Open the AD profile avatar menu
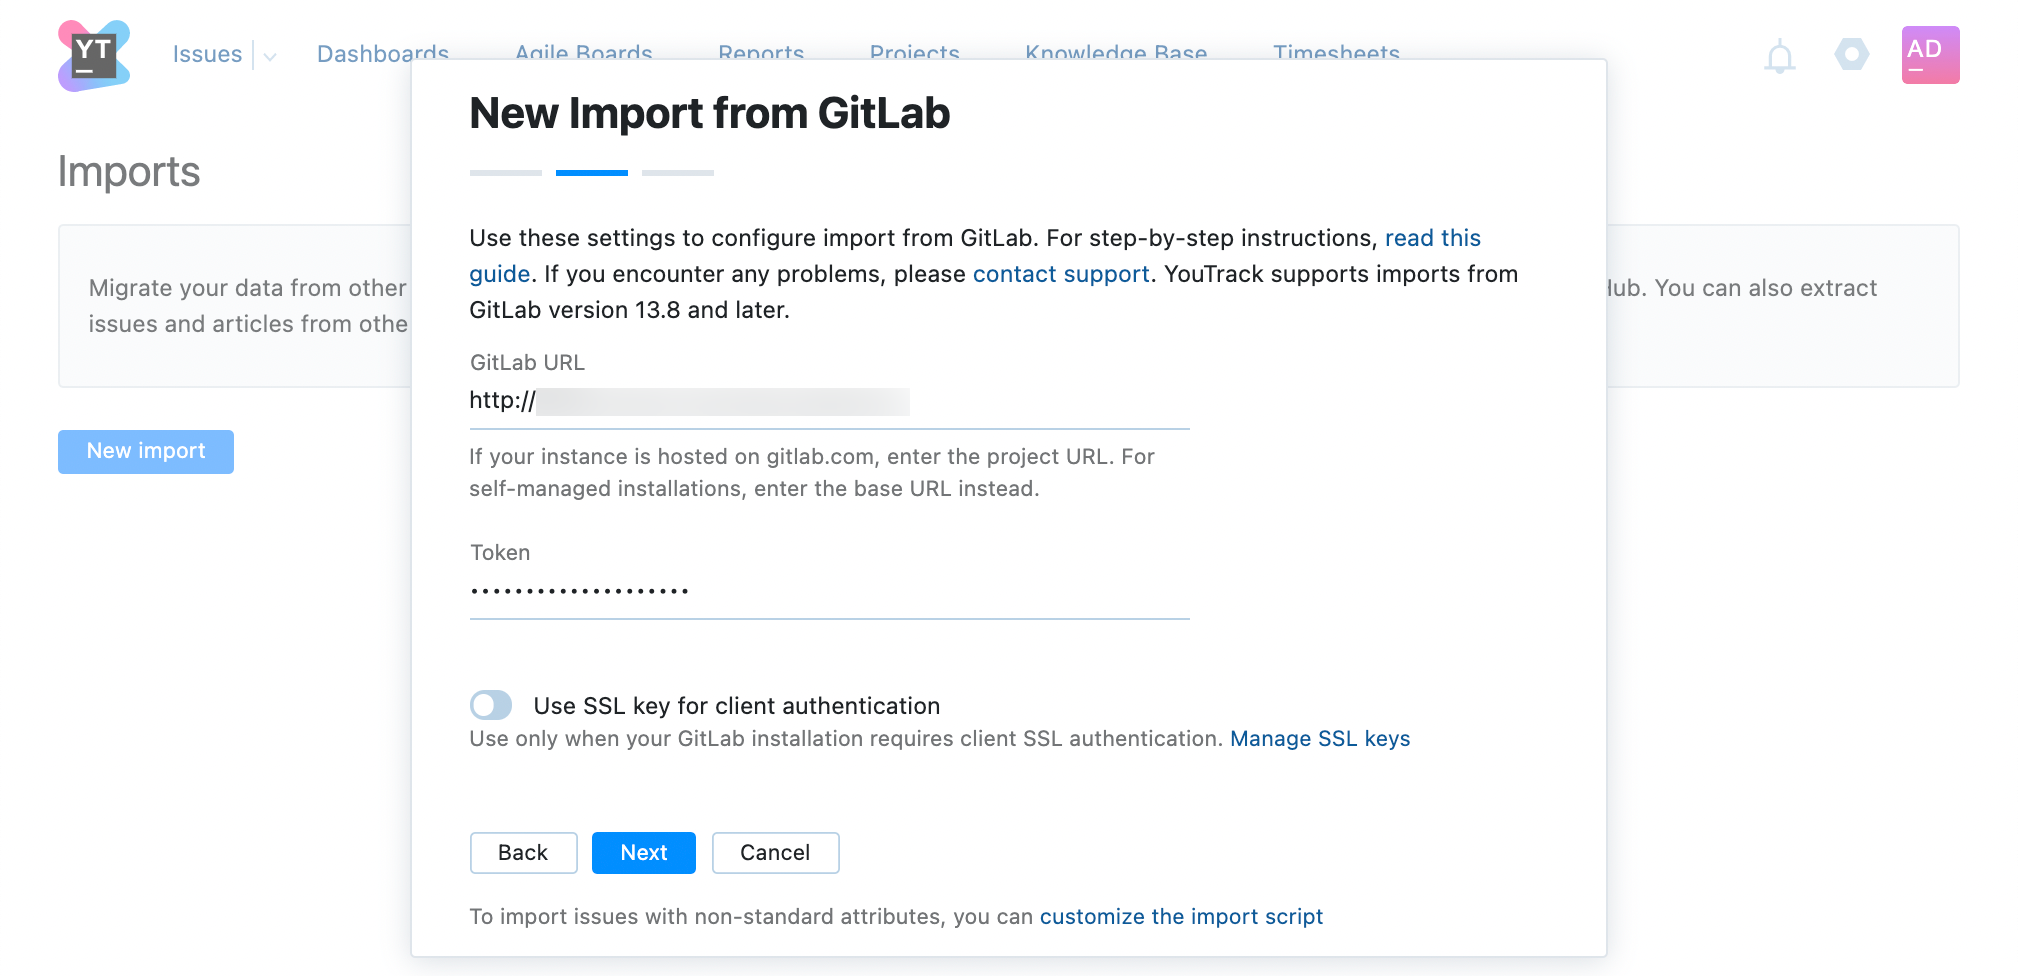 tap(1929, 53)
